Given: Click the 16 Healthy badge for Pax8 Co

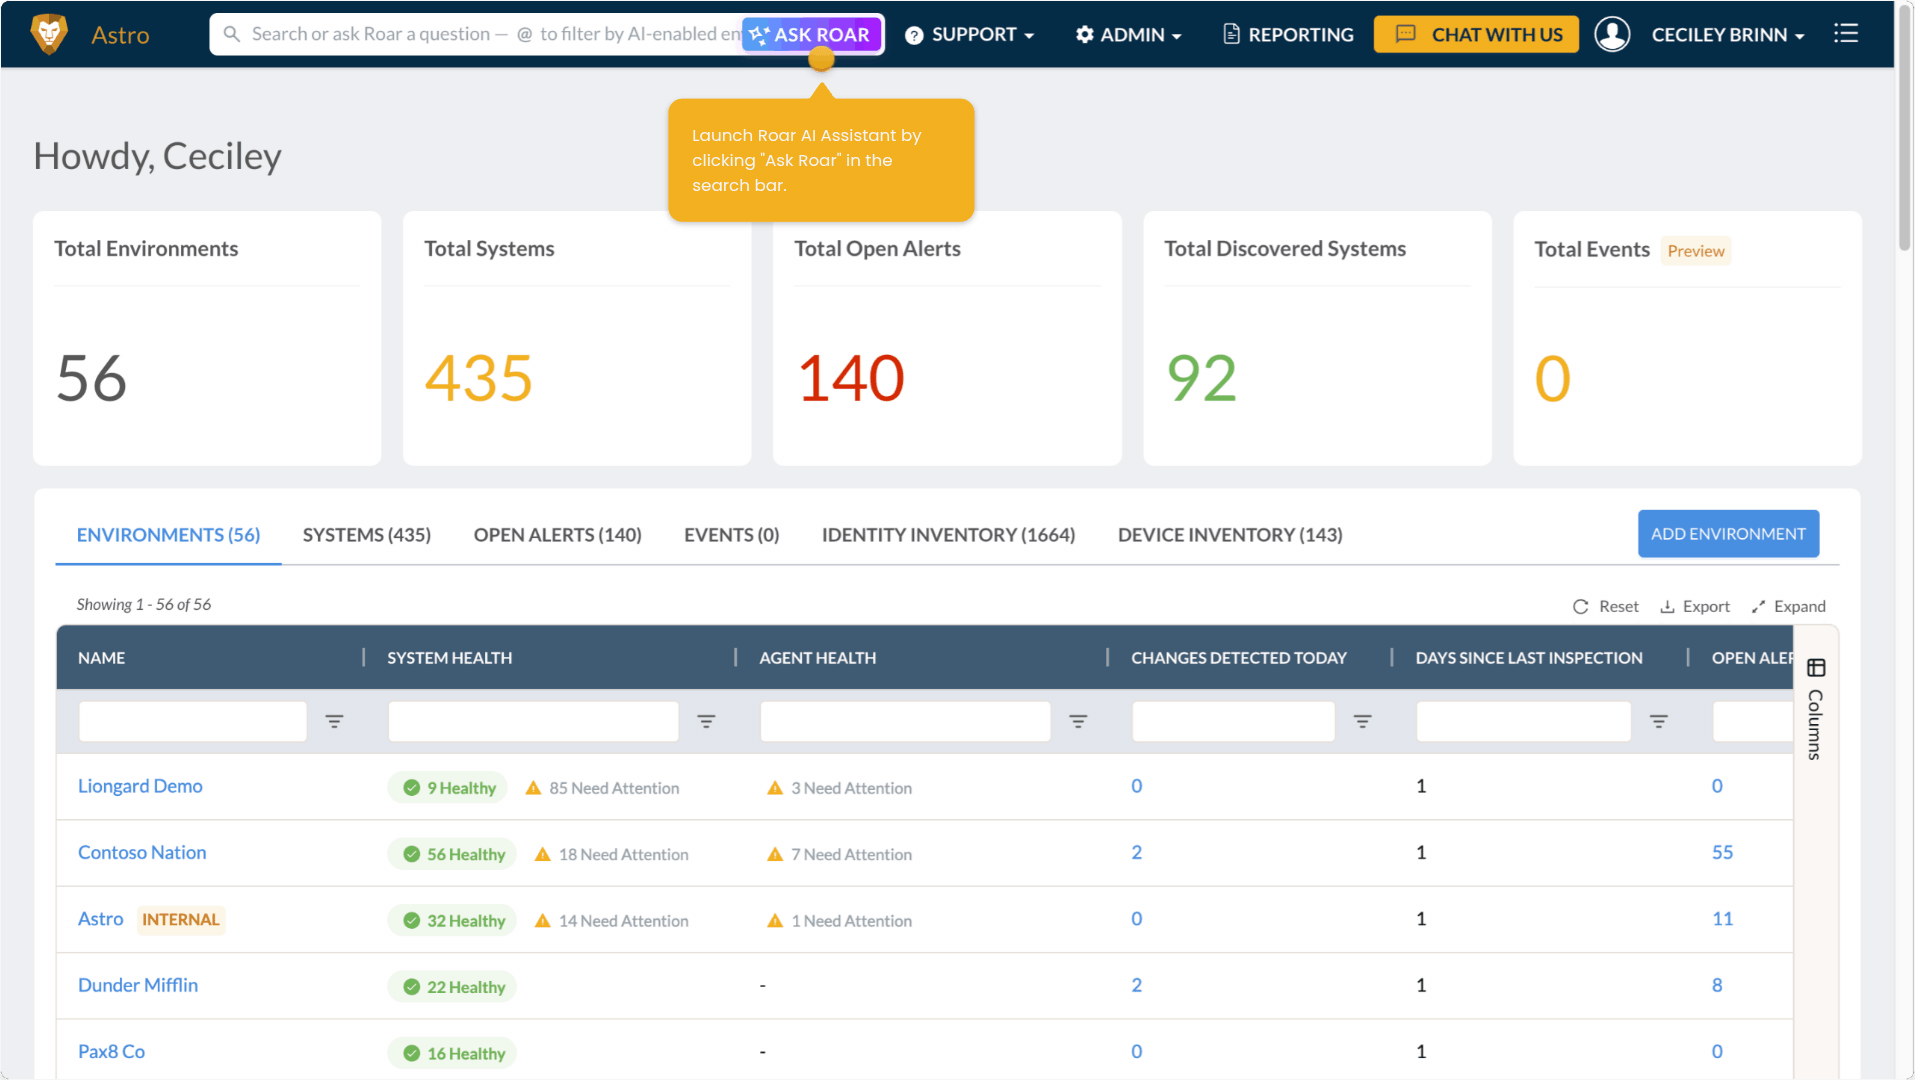Looking at the screenshot, I should coord(453,1053).
